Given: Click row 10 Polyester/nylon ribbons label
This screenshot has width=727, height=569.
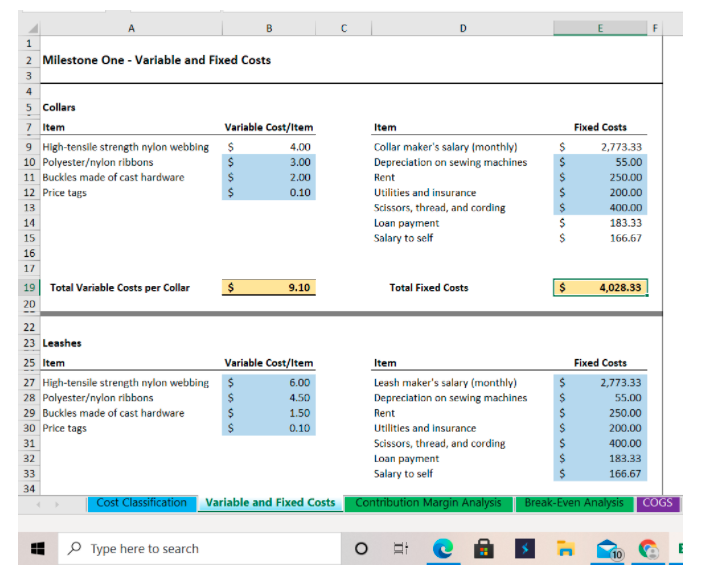Looking at the screenshot, I should pos(98,162).
